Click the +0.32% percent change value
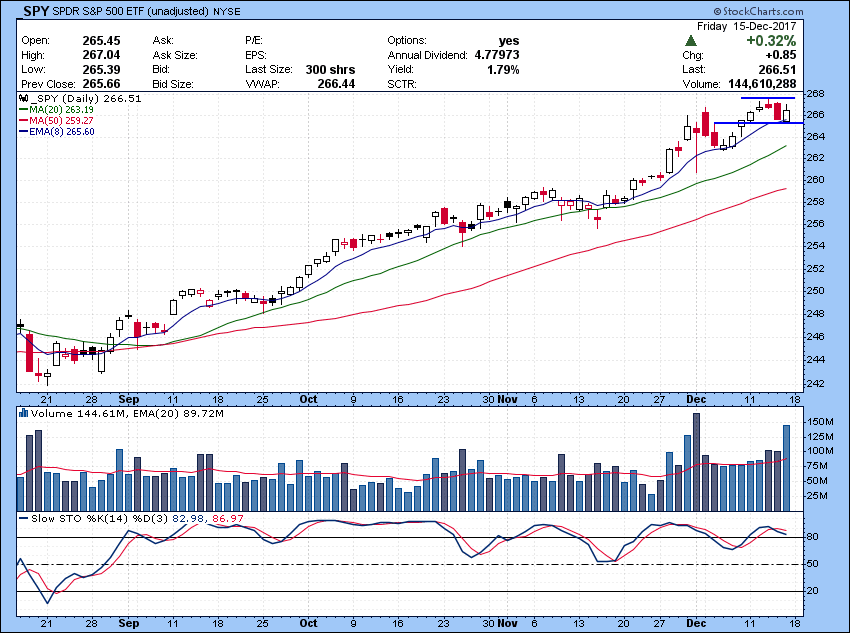This screenshot has width=850, height=633. click(x=771, y=41)
